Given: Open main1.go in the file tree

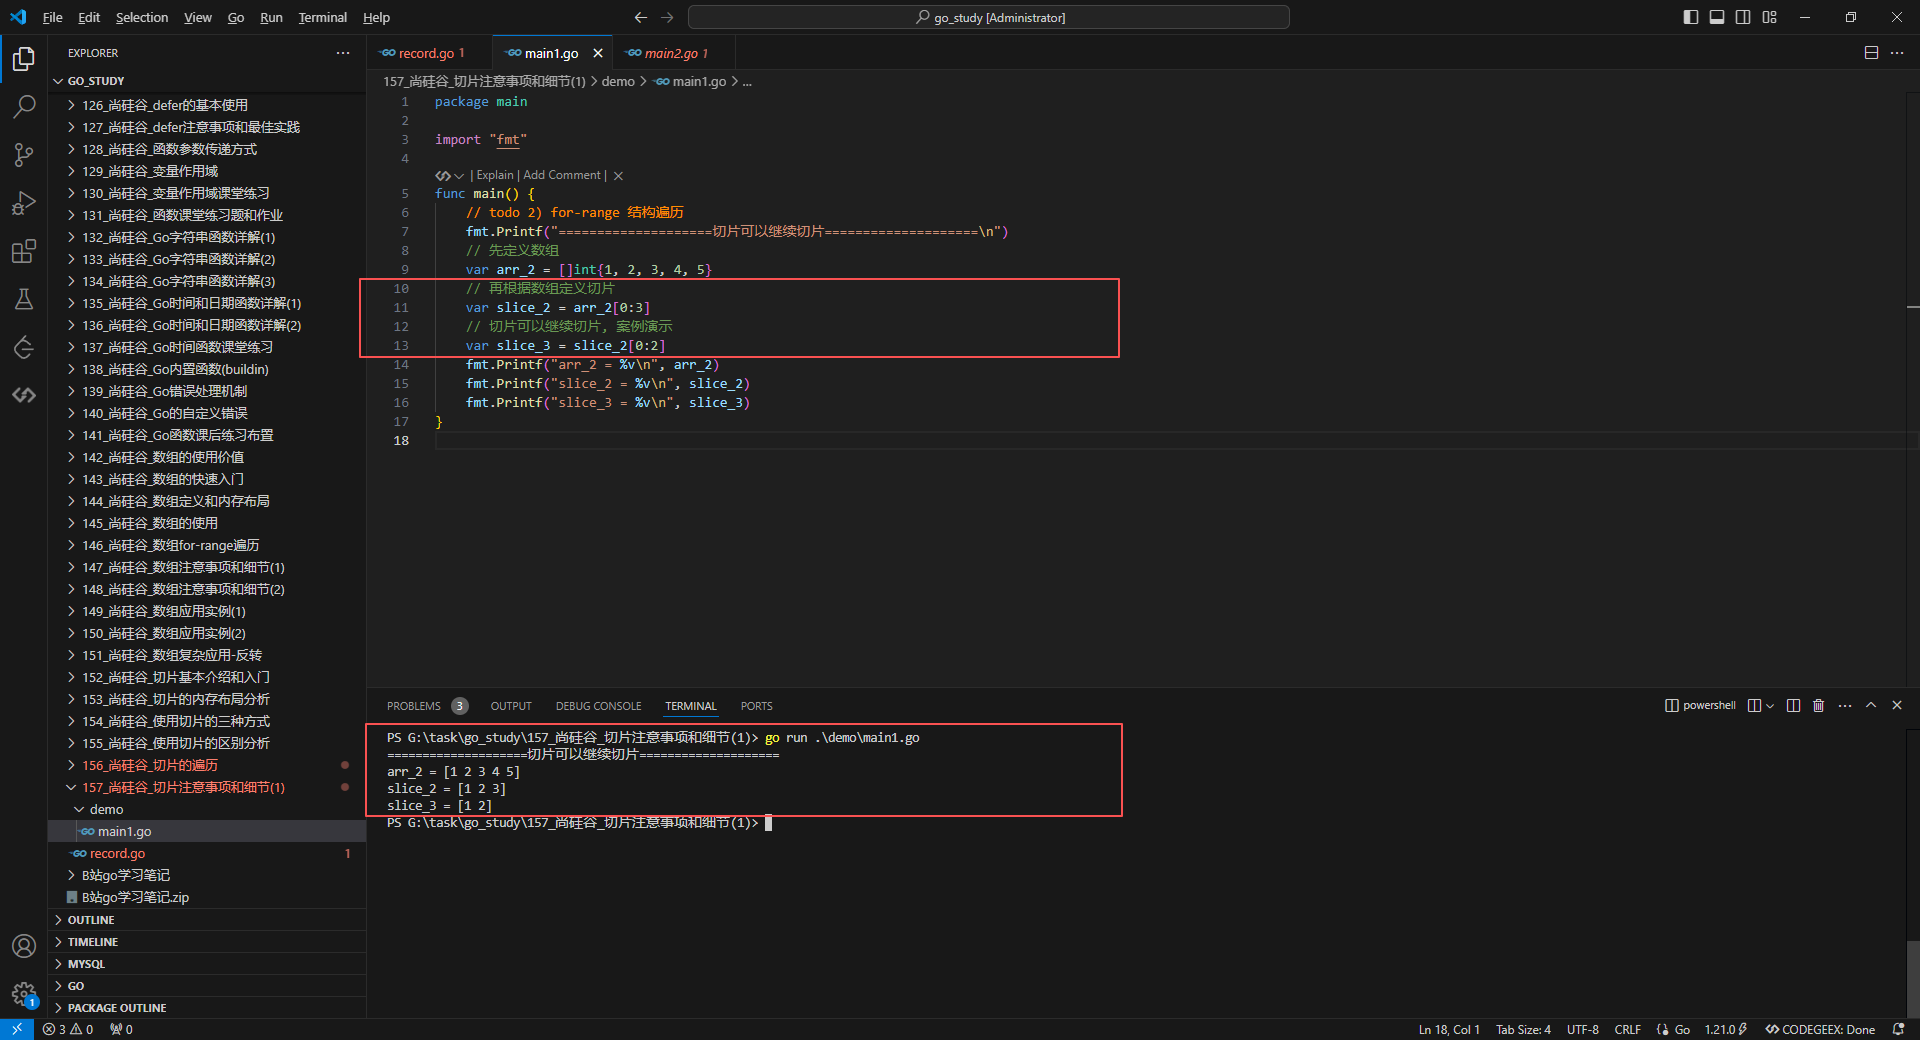Looking at the screenshot, I should 207,832.
